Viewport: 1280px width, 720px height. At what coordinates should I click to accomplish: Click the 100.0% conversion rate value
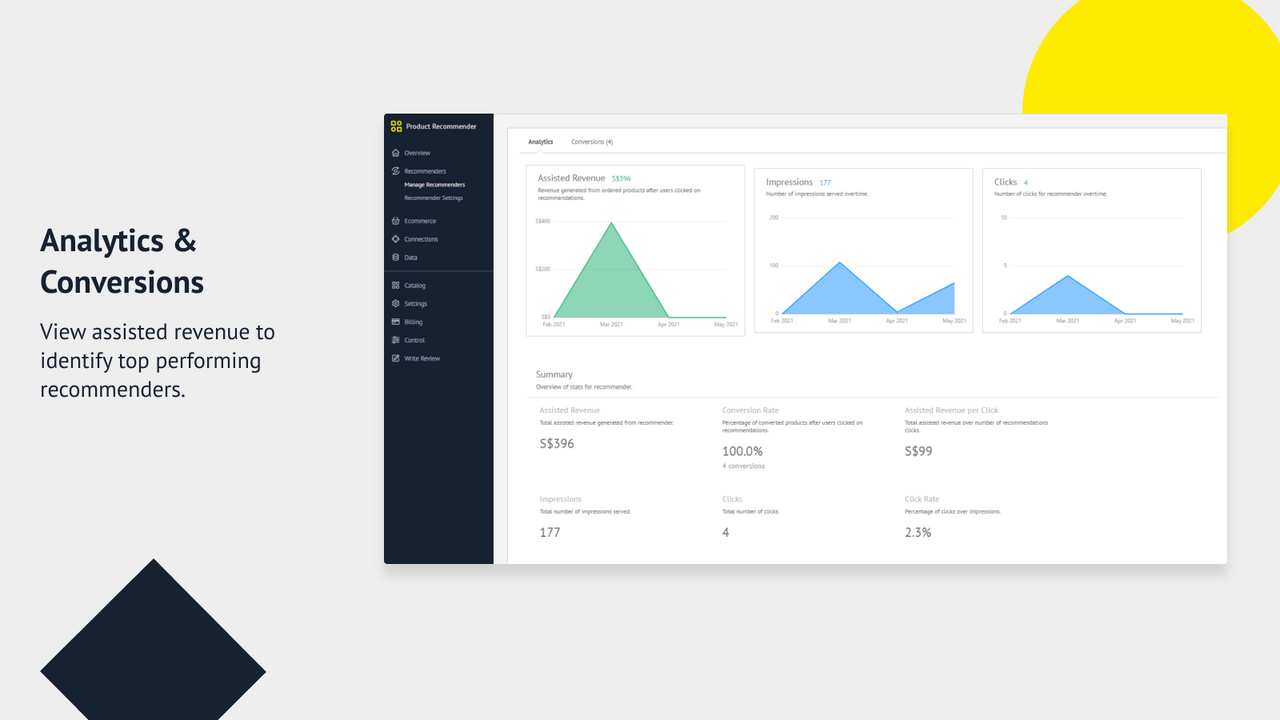pos(740,451)
